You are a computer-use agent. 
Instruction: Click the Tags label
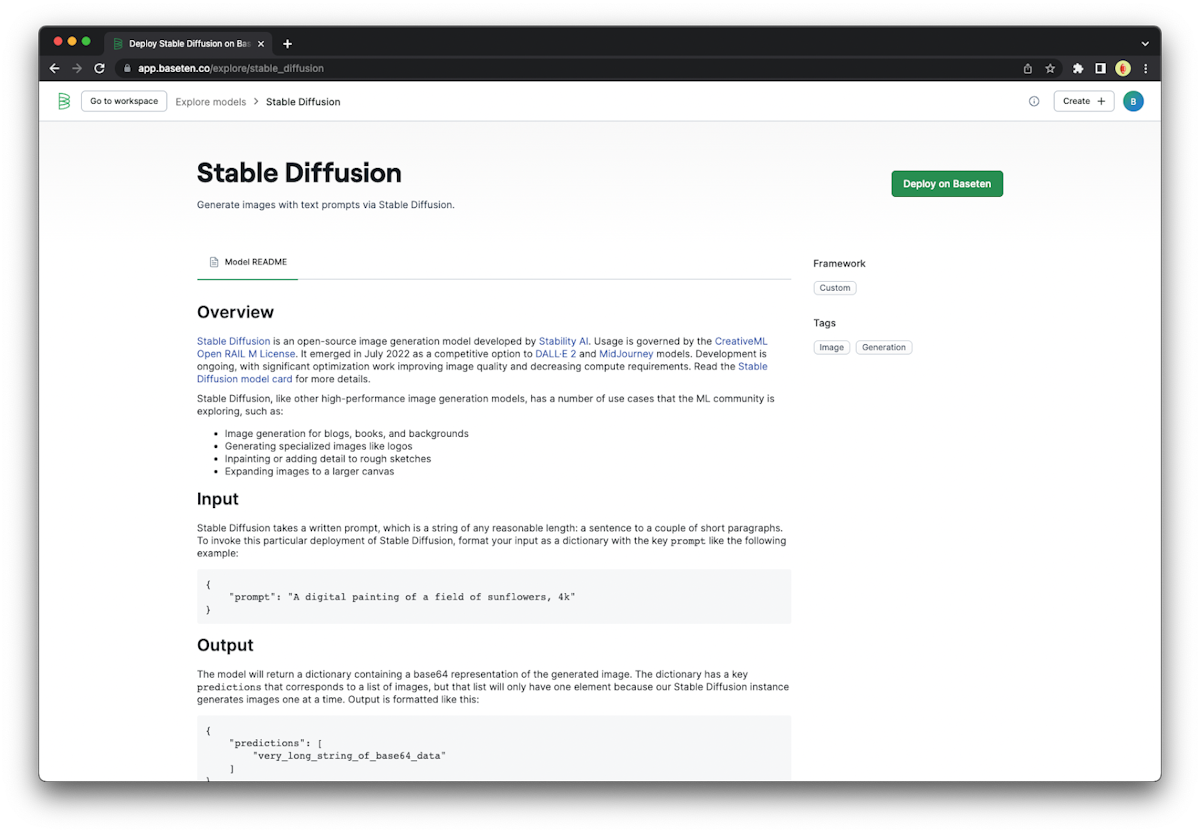point(825,323)
